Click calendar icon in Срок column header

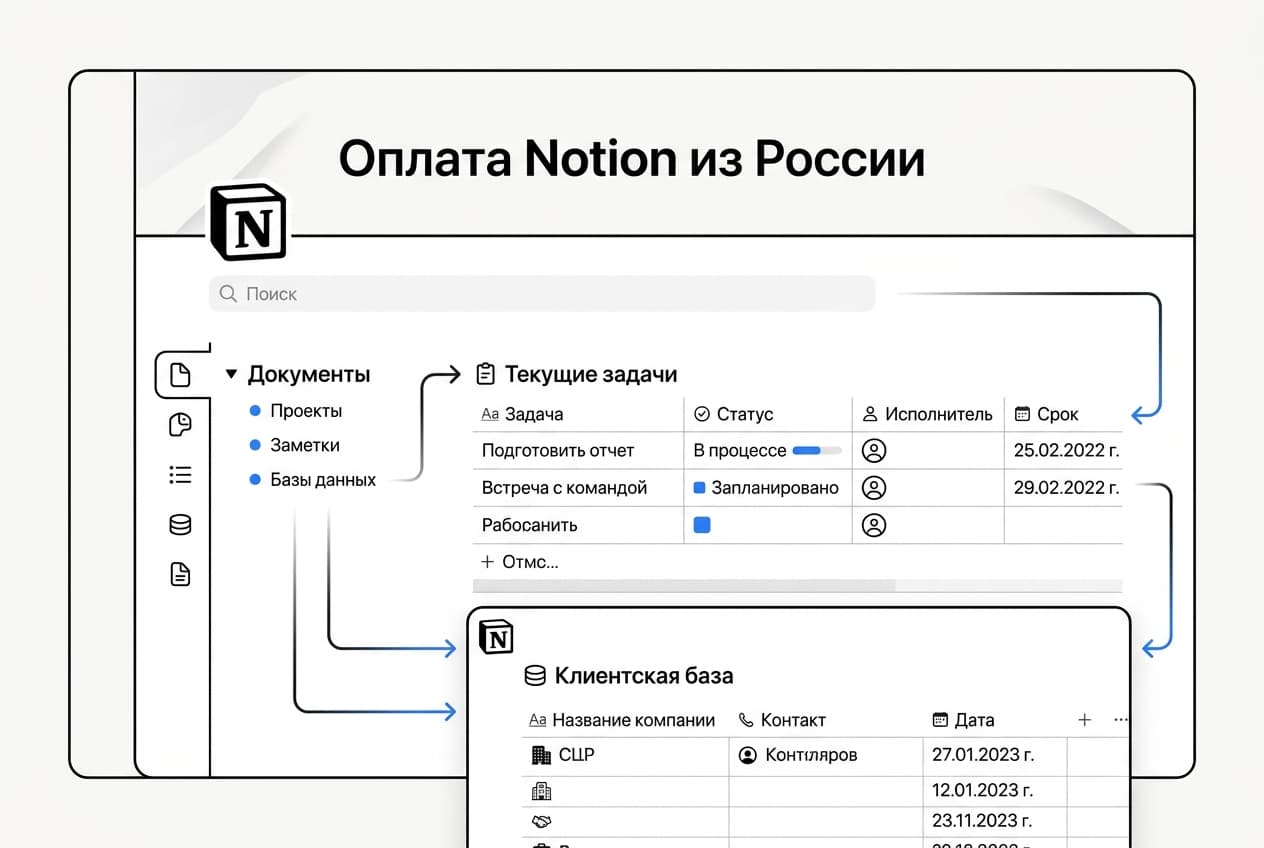[x=1022, y=414]
